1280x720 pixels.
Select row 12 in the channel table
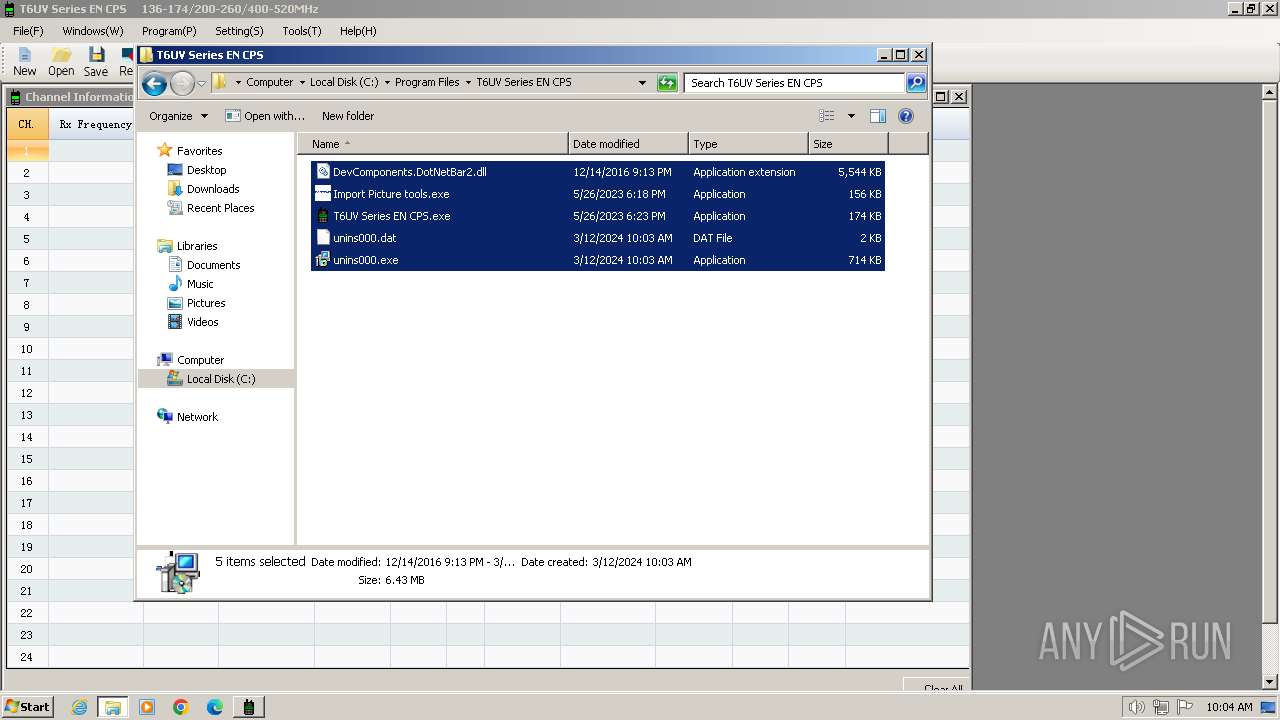(x=27, y=393)
